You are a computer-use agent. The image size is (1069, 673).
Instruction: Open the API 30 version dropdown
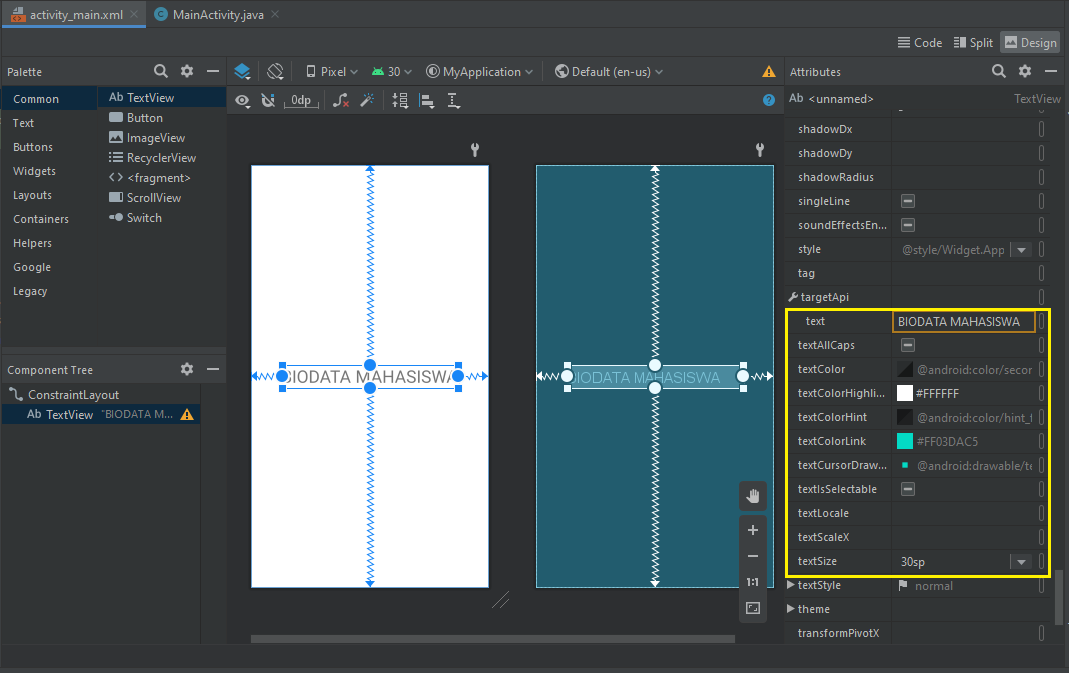pyautogui.click(x=391, y=71)
